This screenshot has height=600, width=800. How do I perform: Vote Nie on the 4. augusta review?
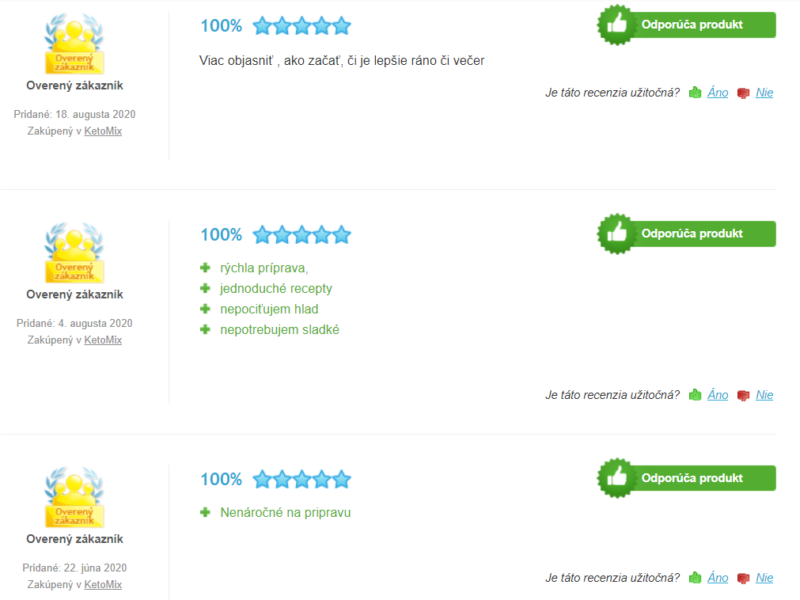(764, 395)
